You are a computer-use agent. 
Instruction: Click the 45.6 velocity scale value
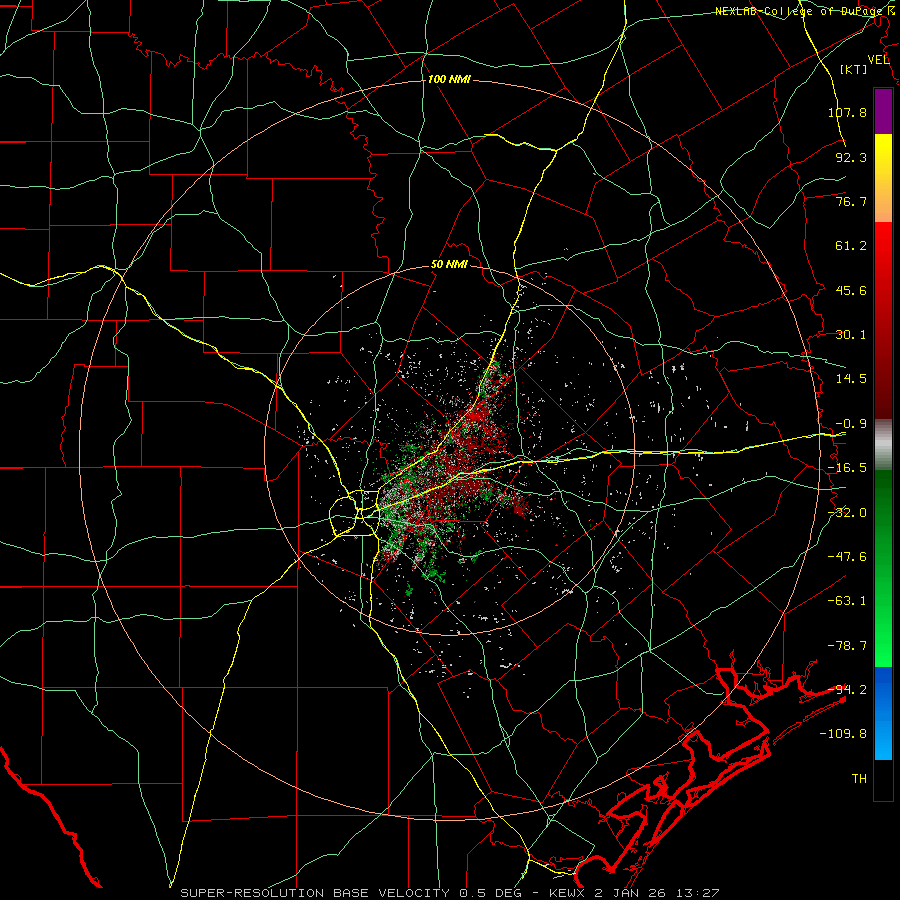(x=851, y=290)
